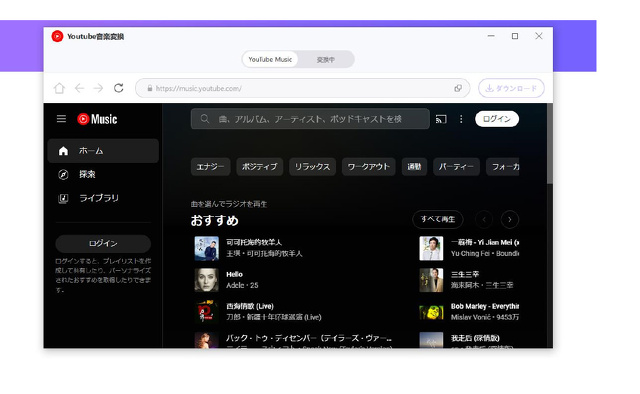Select the ポジティブ mood chip
This screenshot has width=640, height=394.
tap(260, 167)
